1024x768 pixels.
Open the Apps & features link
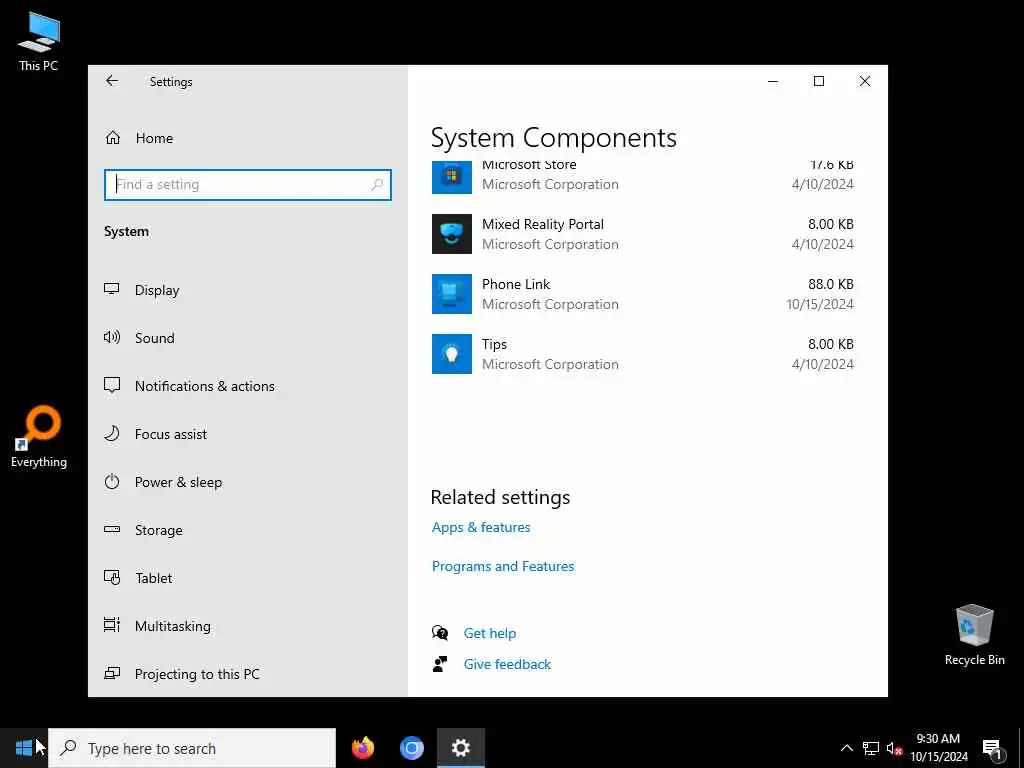click(481, 527)
